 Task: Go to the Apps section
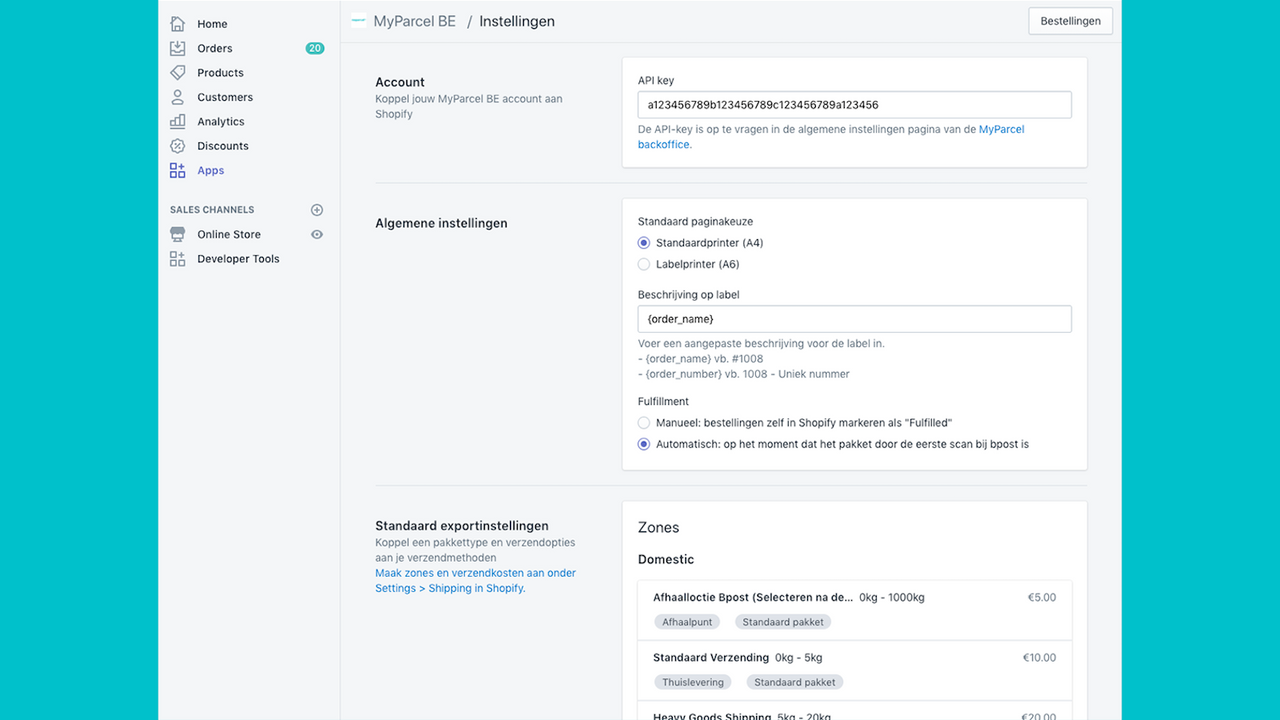(210, 170)
